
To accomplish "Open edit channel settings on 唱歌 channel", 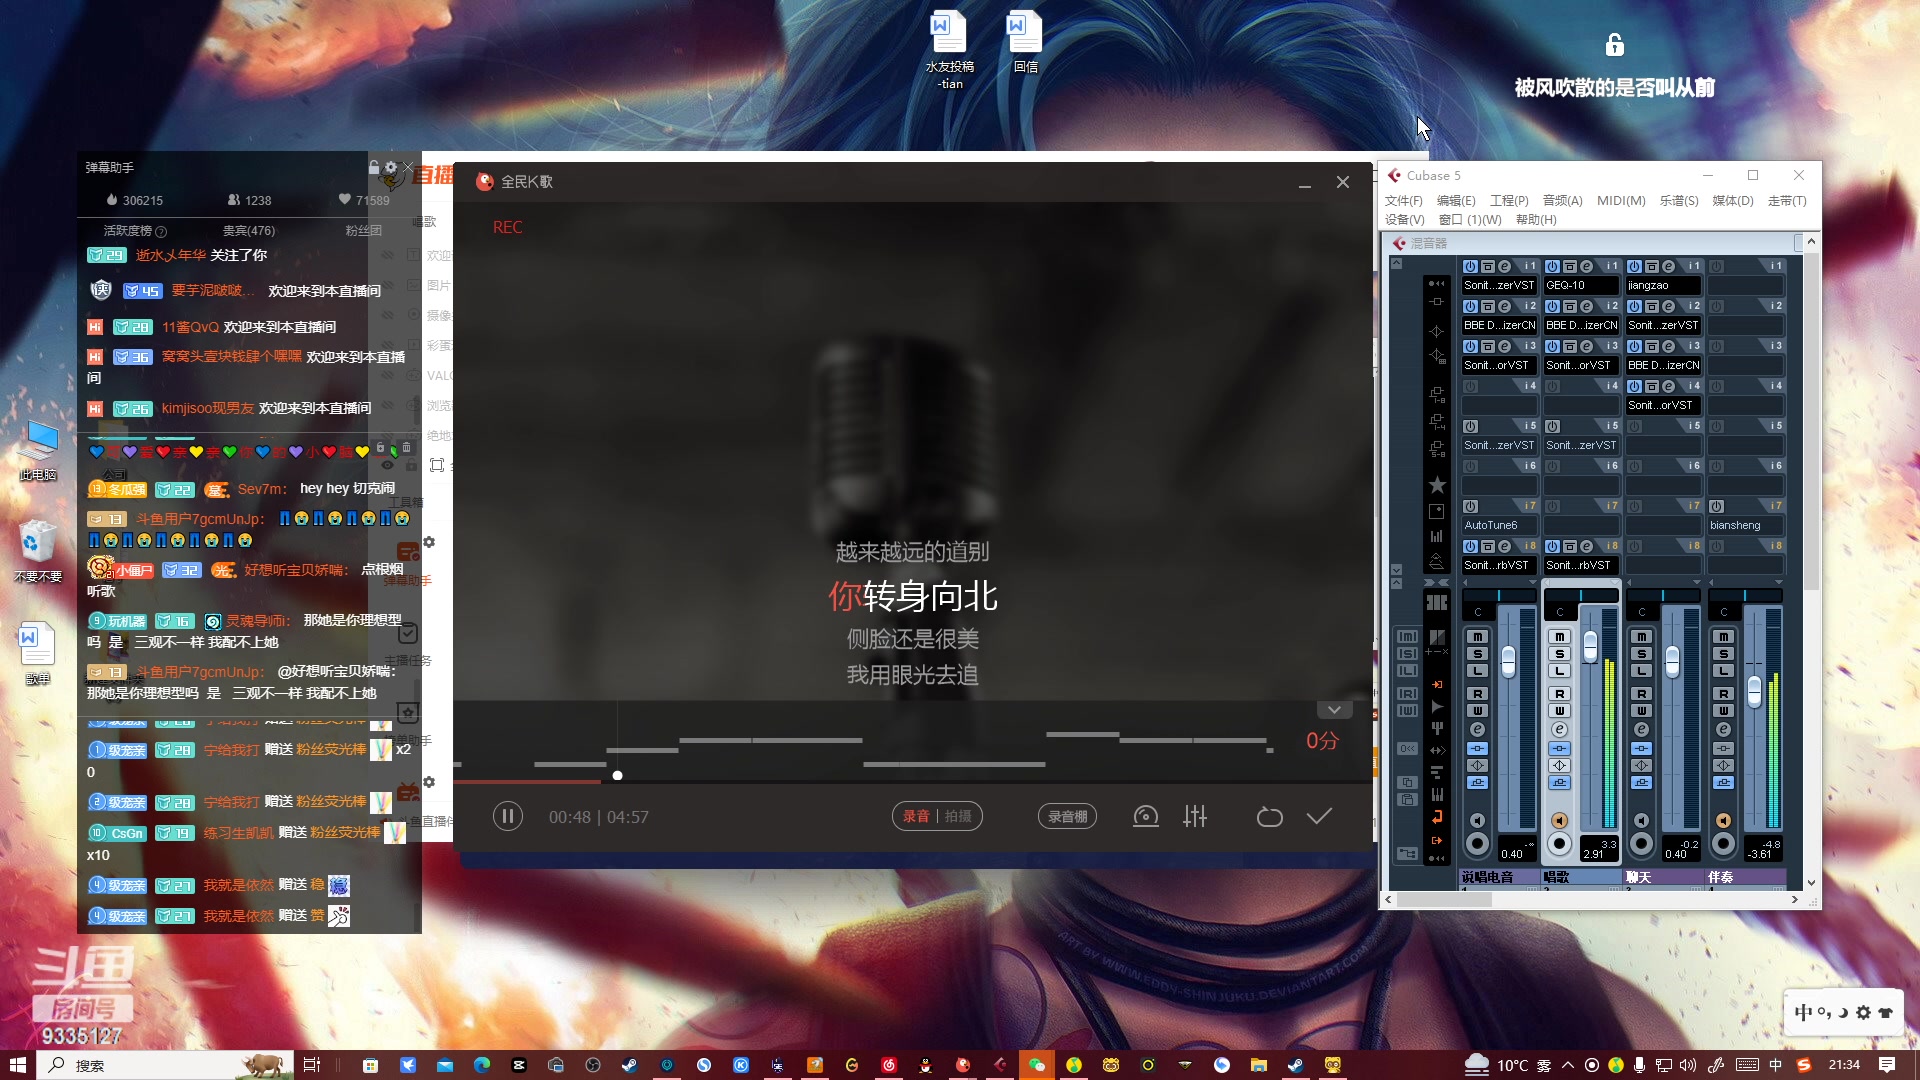I will 1559,730.
